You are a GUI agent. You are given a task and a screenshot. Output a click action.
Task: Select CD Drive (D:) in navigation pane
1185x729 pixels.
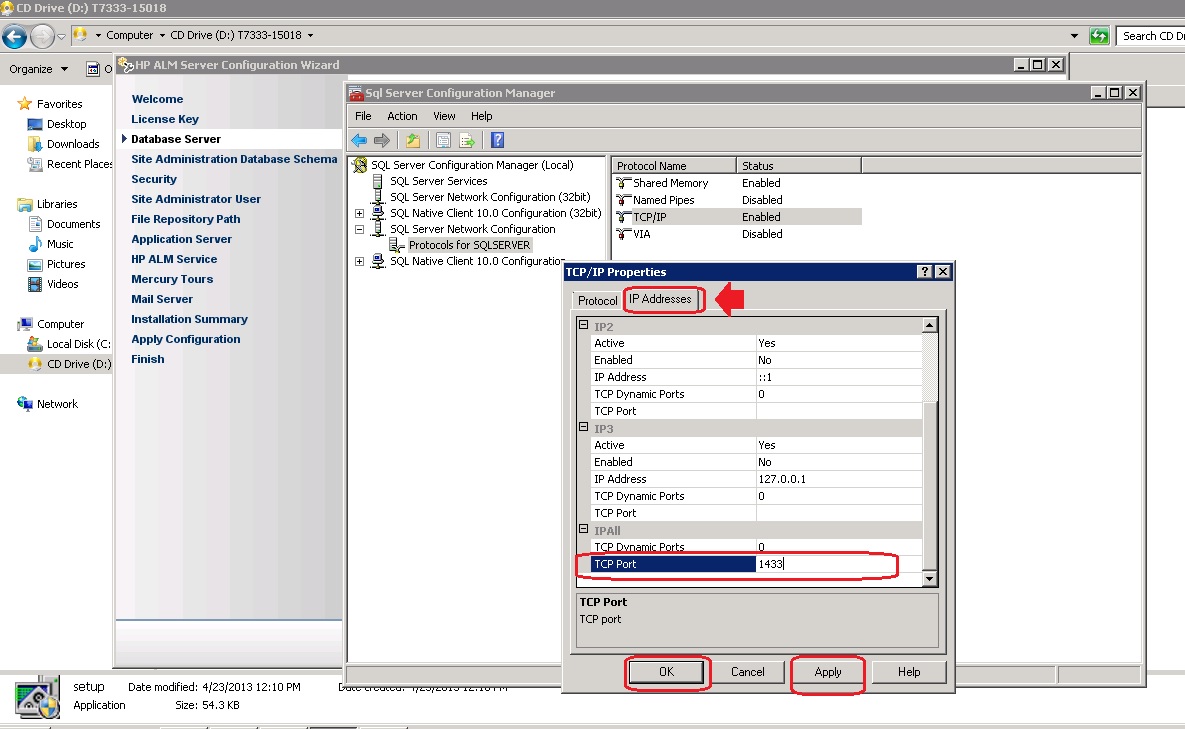point(57,364)
